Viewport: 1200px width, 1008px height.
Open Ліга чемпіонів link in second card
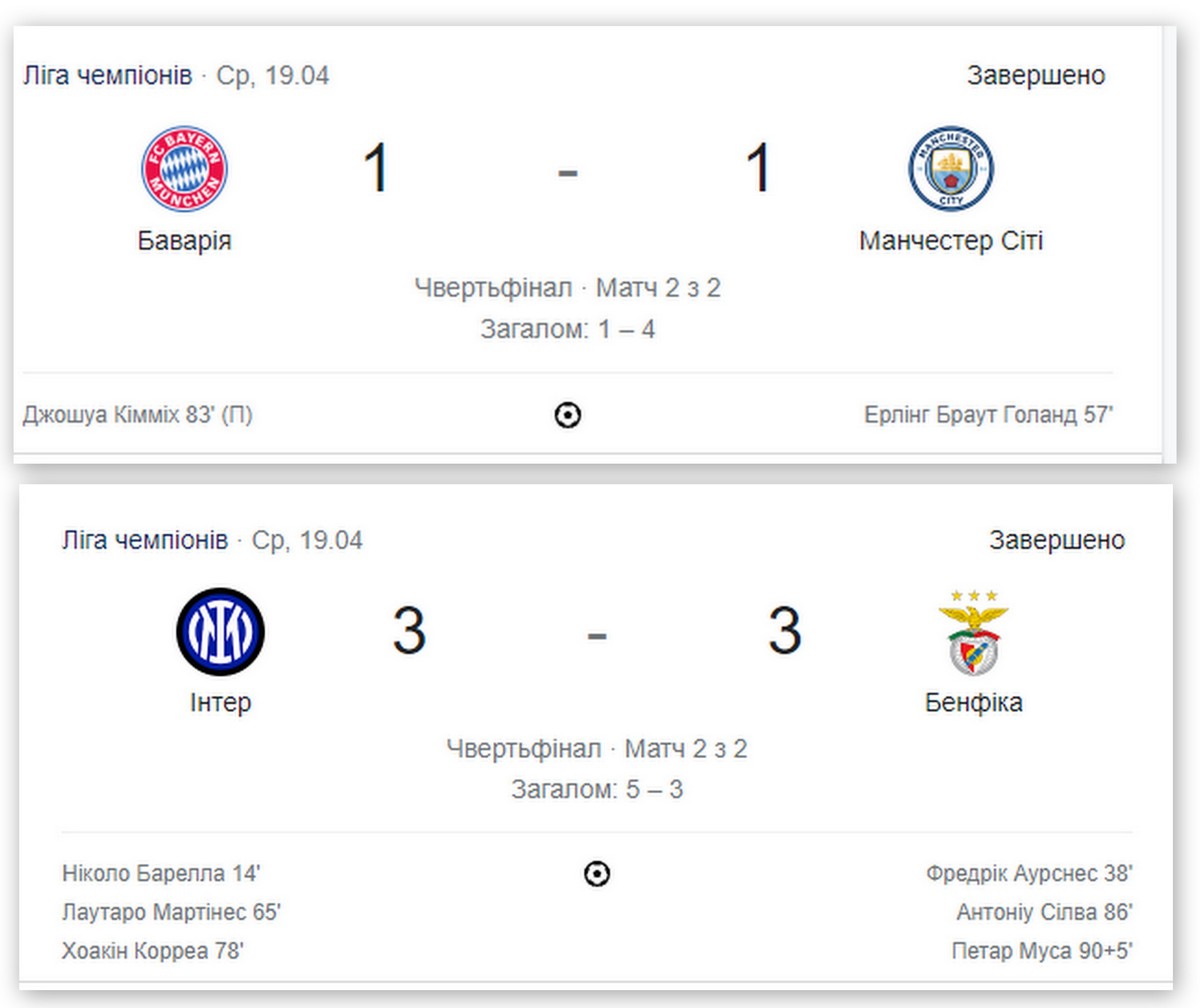[144, 541]
